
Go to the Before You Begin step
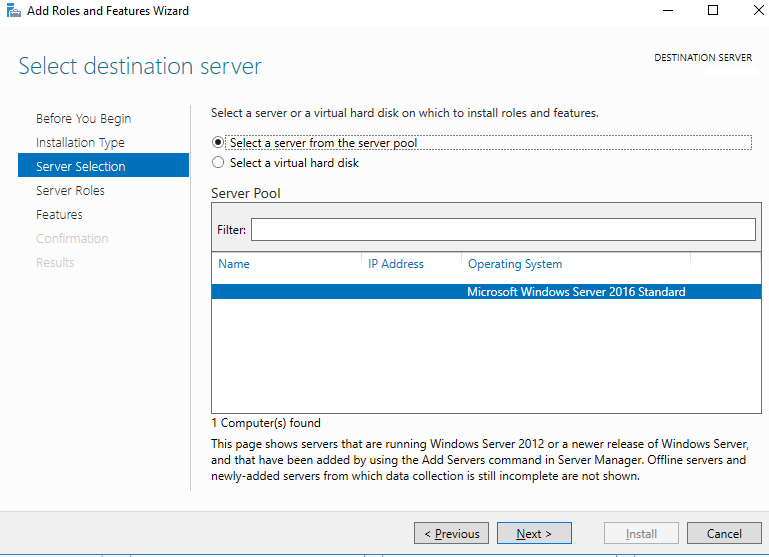(83, 119)
